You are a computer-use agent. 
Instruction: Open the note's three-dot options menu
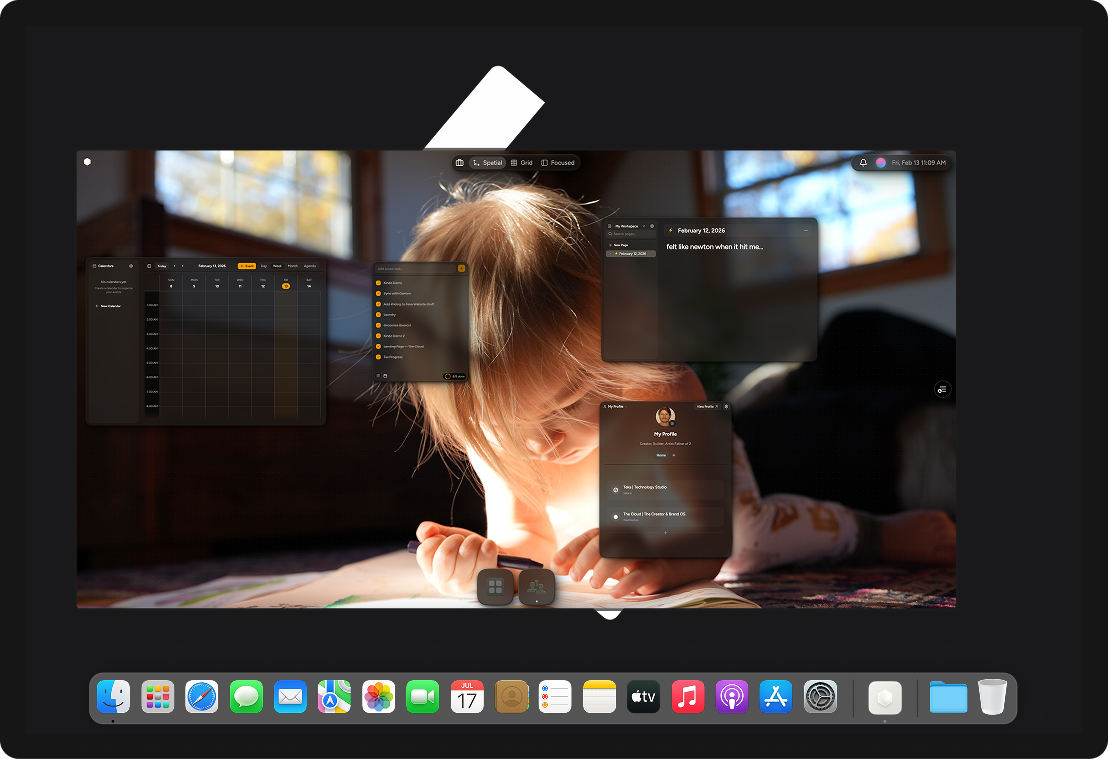click(805, 230)
